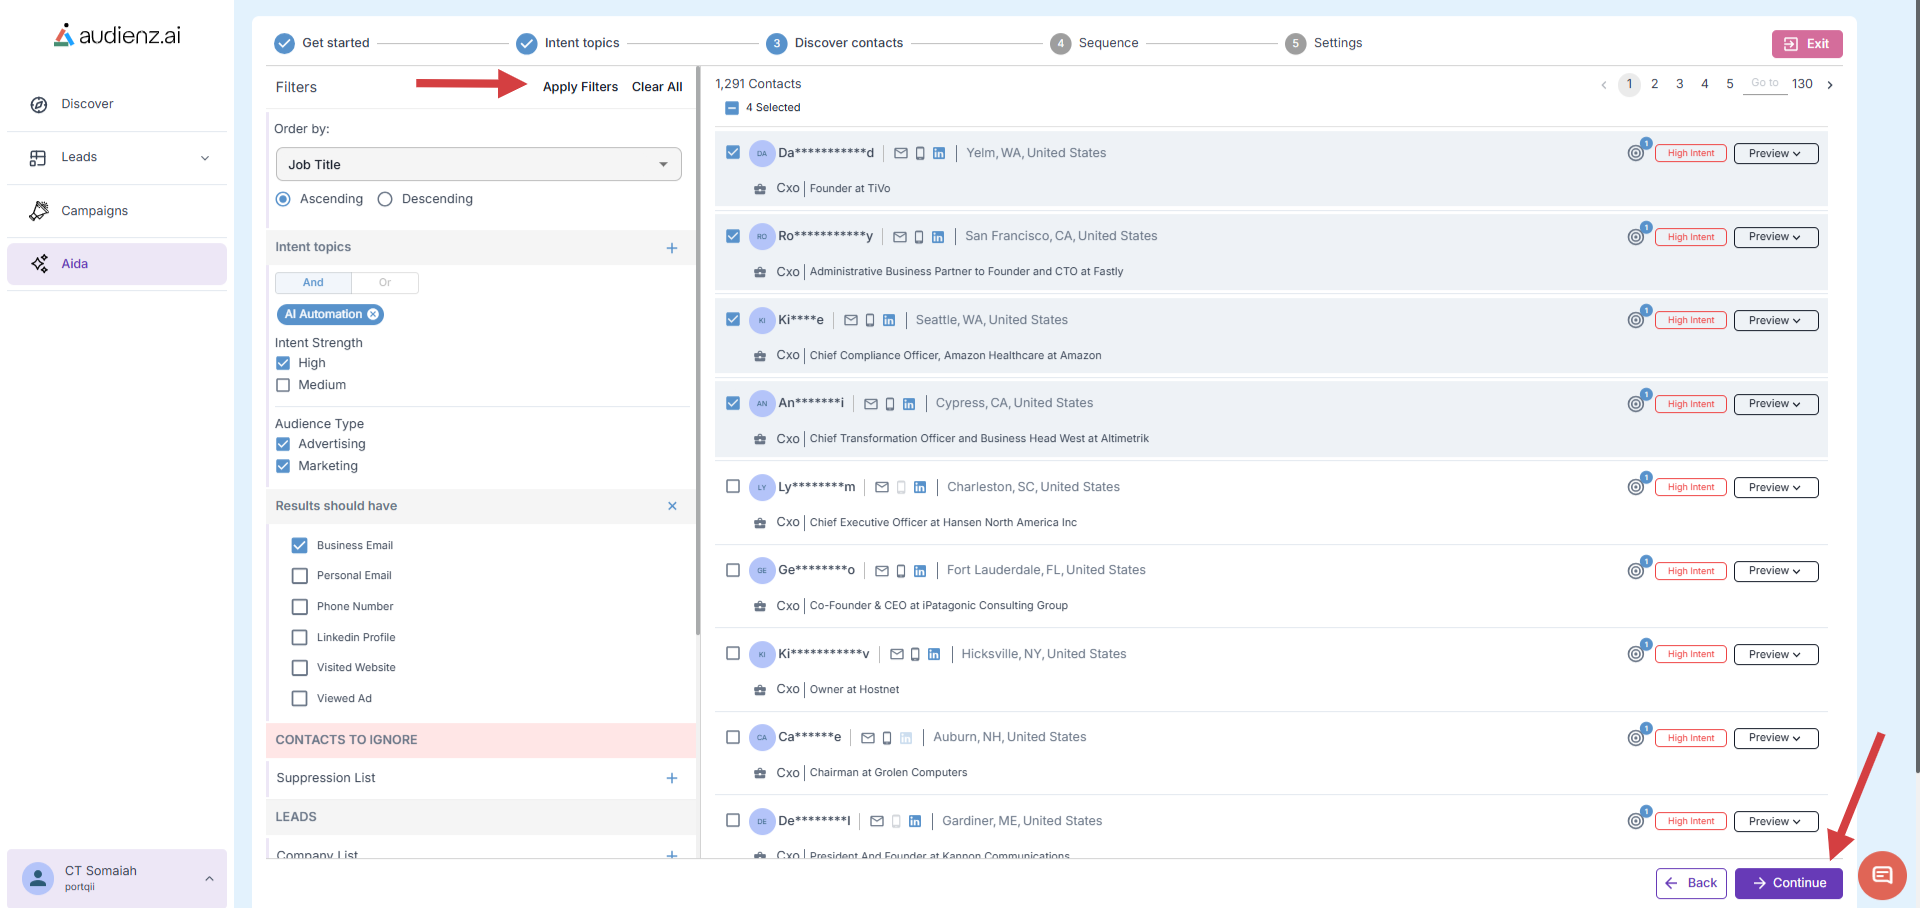Remove the AI Automation topic chip
Screen dimensions: 1920x908
(x=373, y=314)
